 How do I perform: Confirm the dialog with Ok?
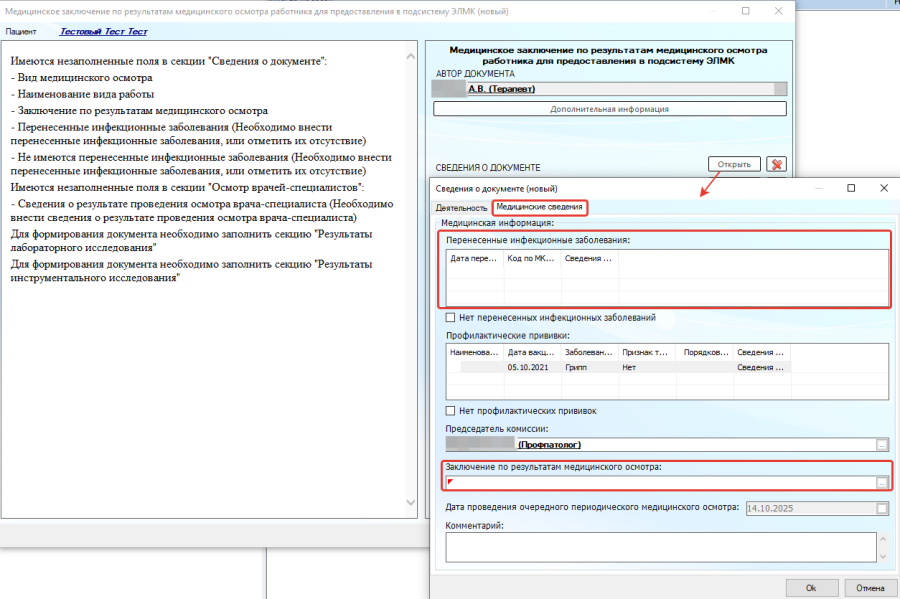811,588
